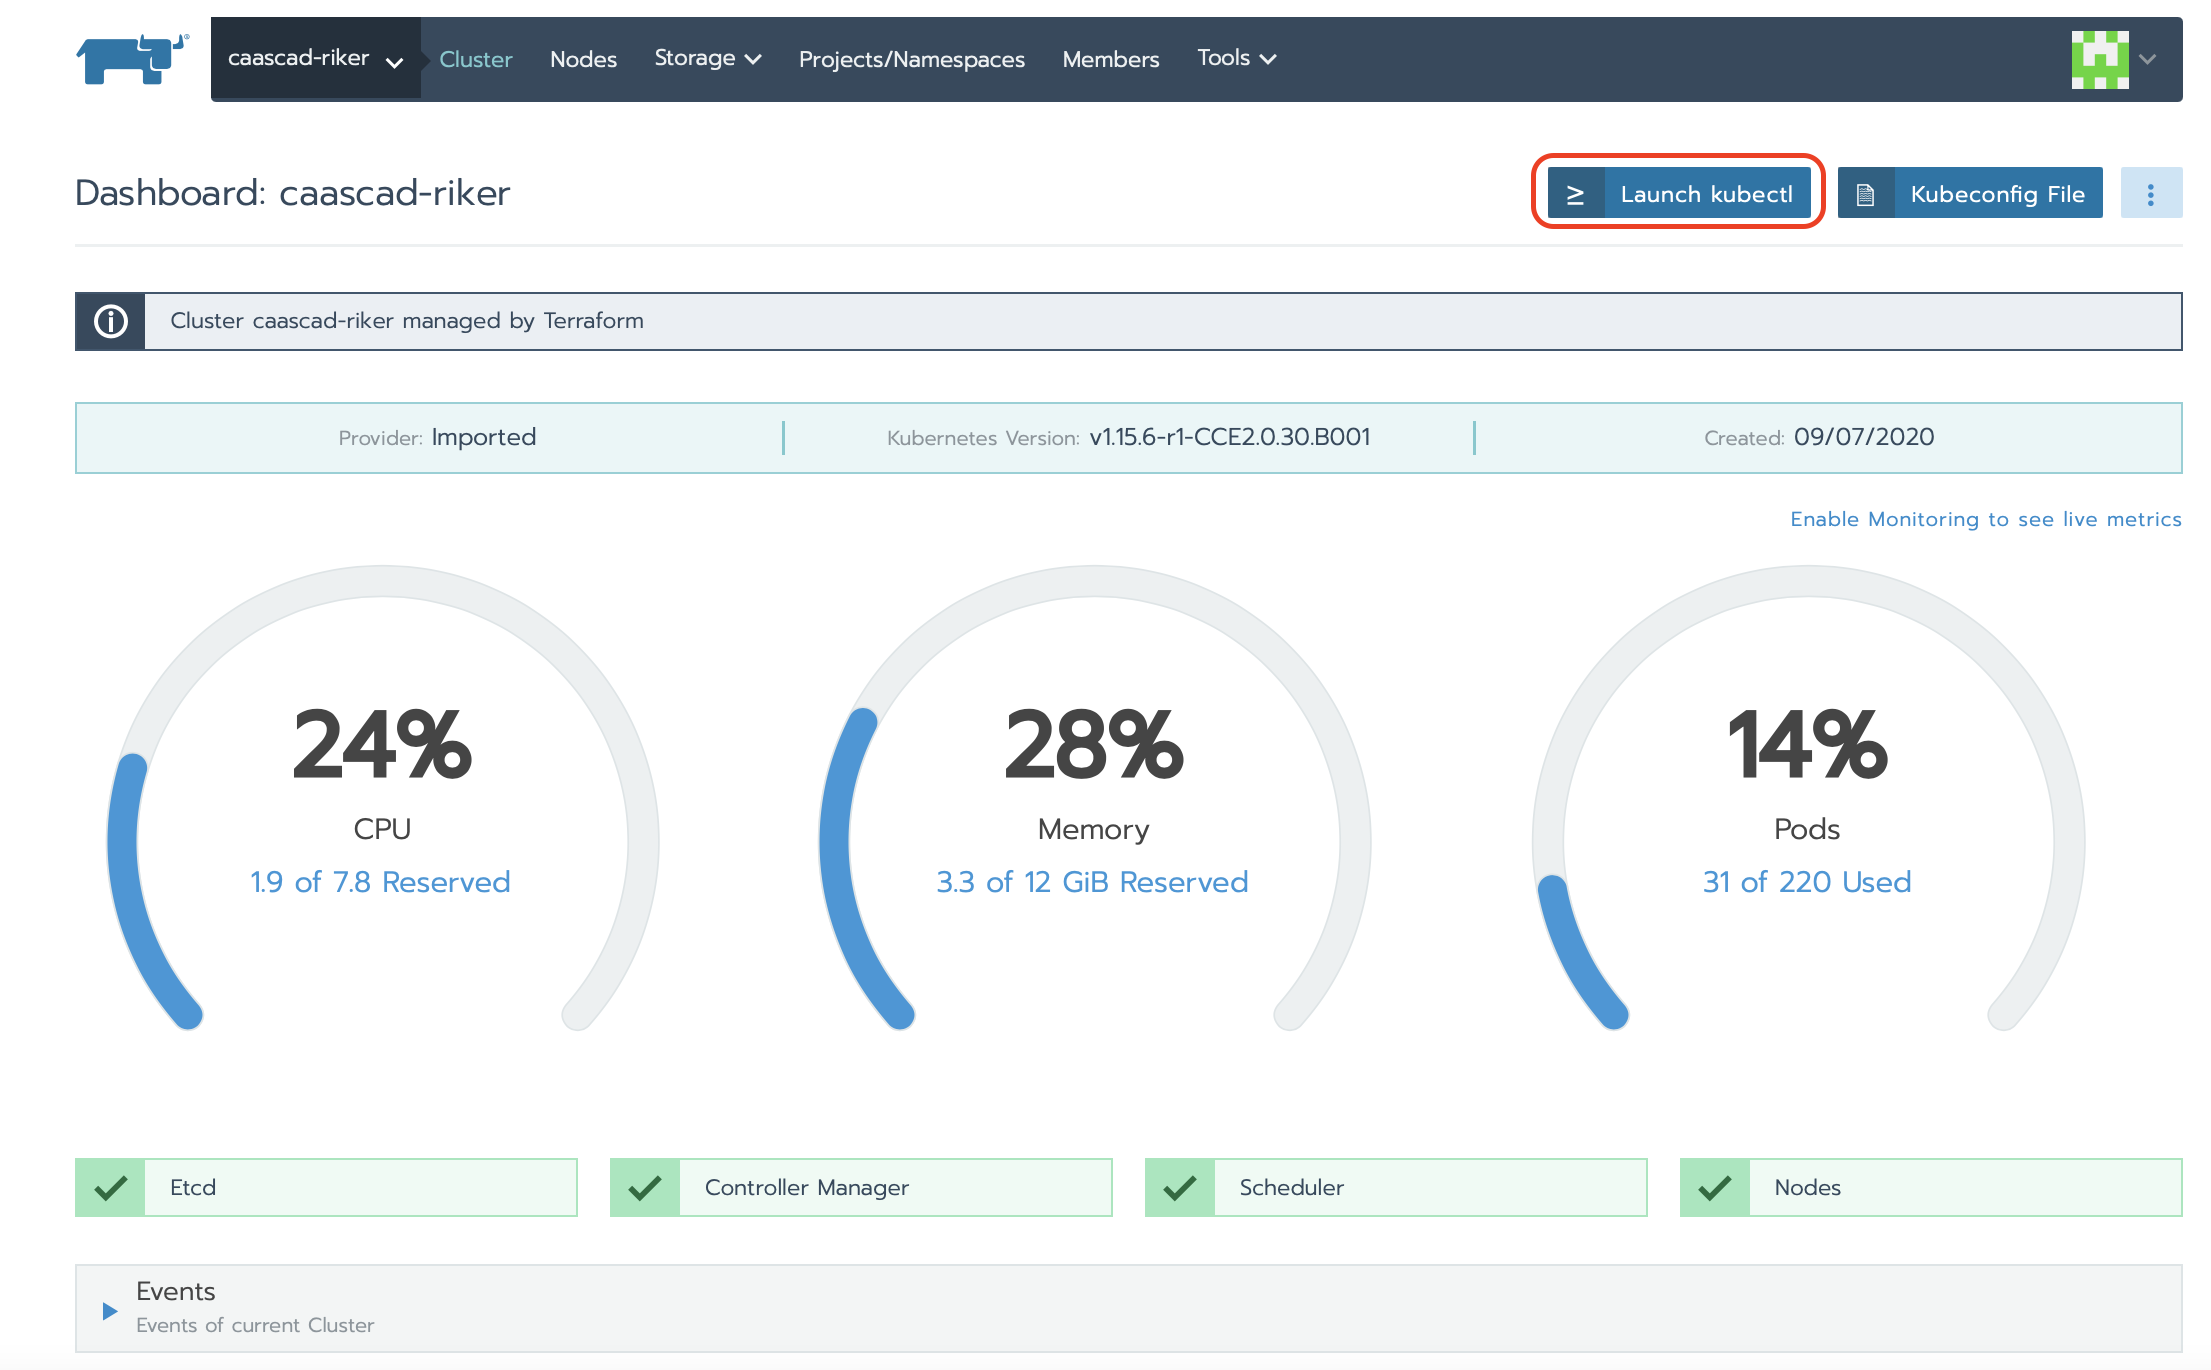Image resolution: width=2211 pixels, height=1370 pixels.
Task: Click the Etcd health checkmark icon
Action: click(x=111, y=1187)
